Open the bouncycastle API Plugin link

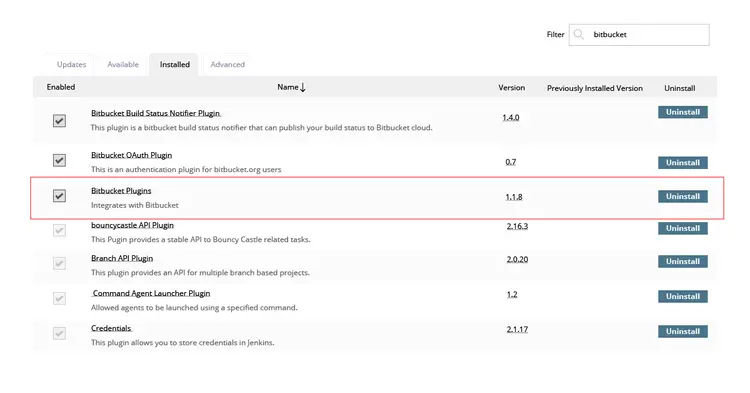pos(132,225)
